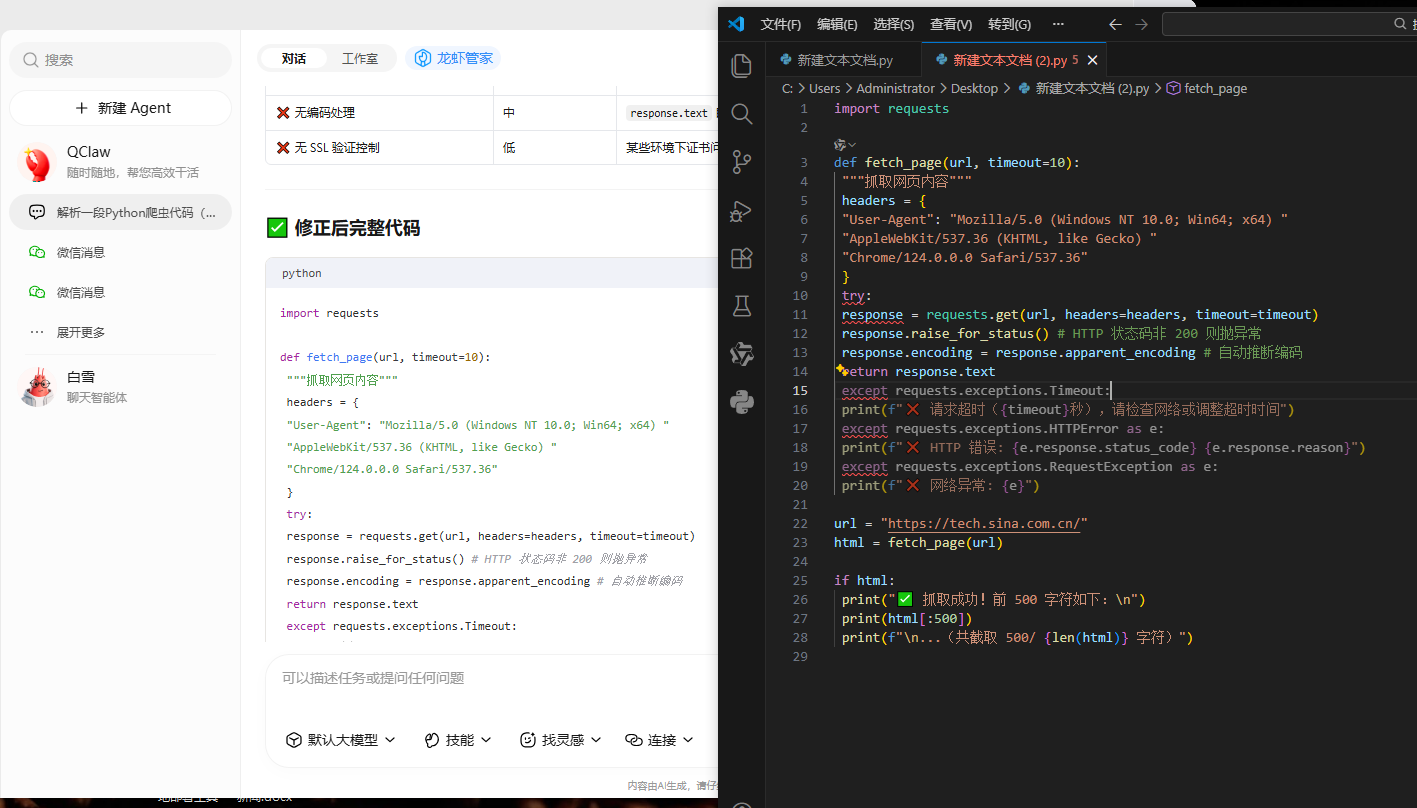Image resolution: width=1417 pixels, height=808 pixels.
Task: Click Administrator in the breadcrumb path
Action: click(895, 88)
